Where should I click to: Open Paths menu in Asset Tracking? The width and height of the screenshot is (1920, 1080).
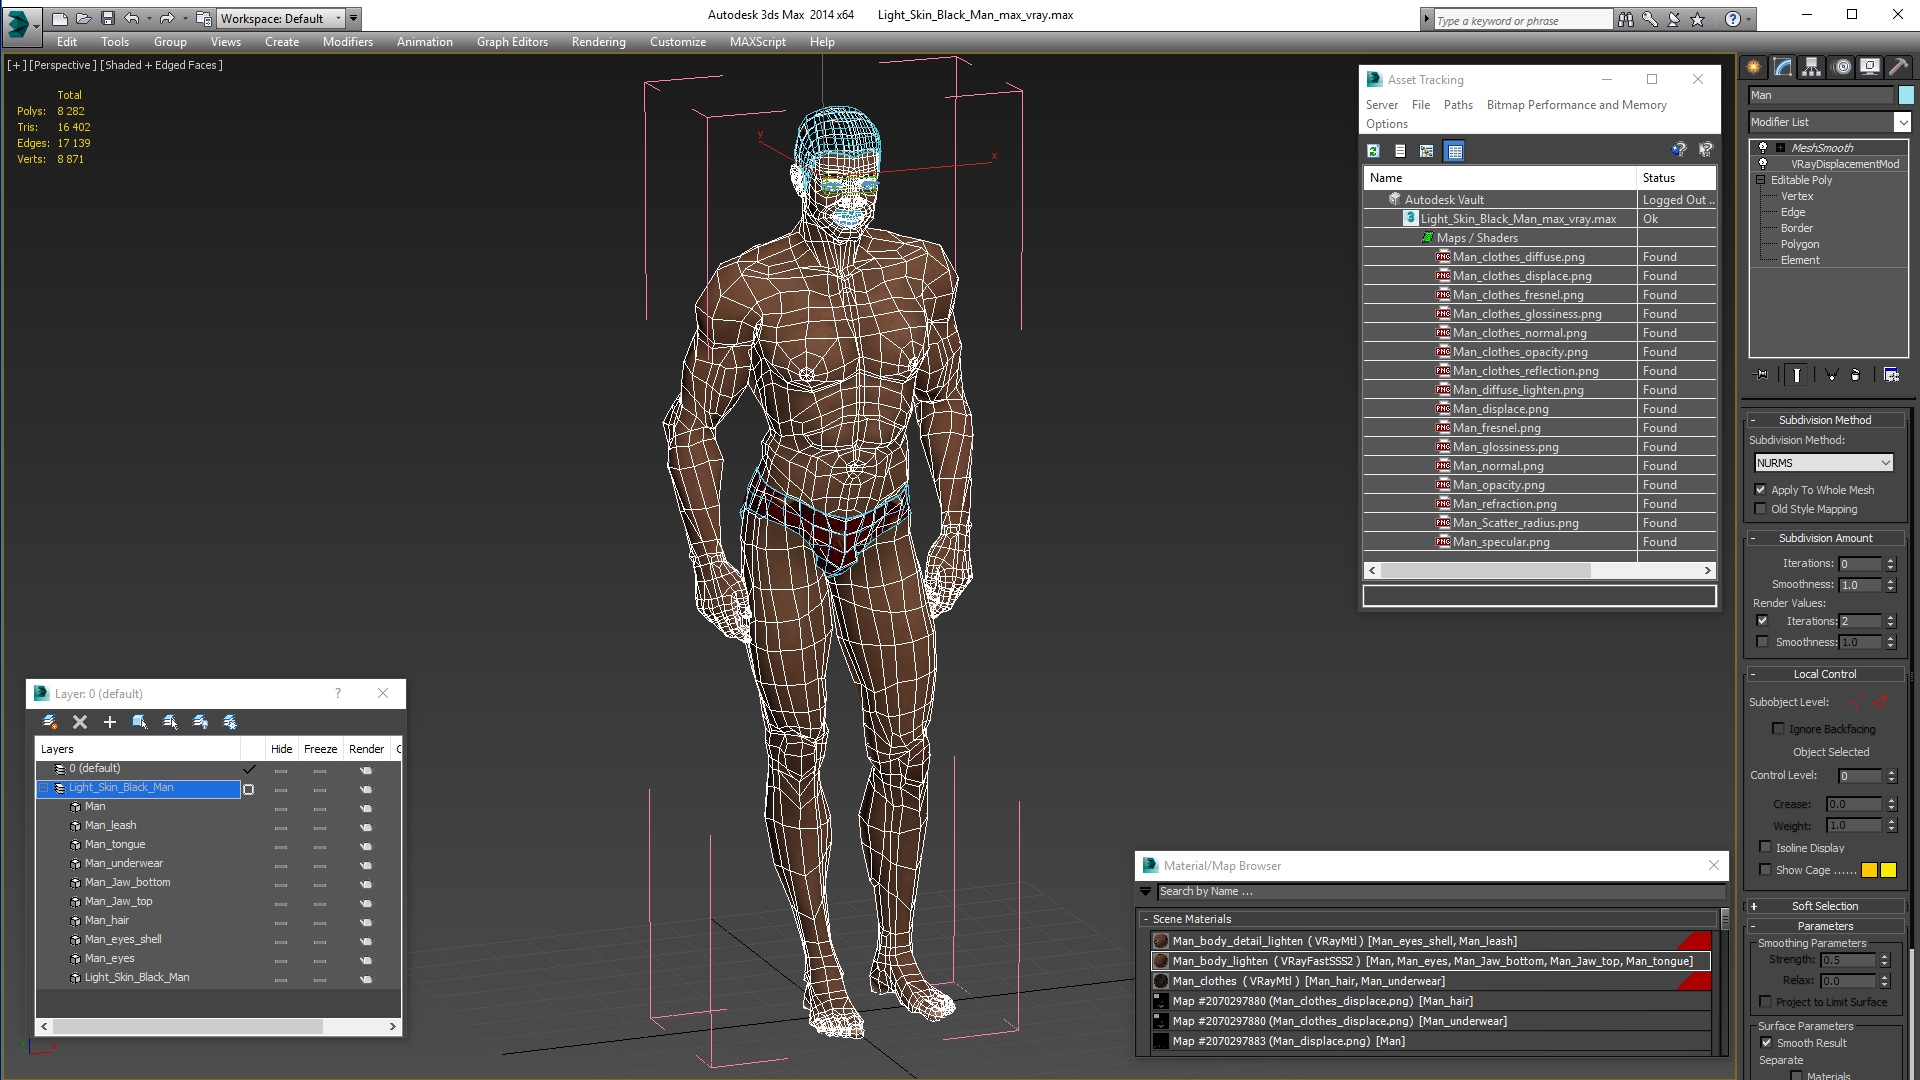tap(1458, 105)
